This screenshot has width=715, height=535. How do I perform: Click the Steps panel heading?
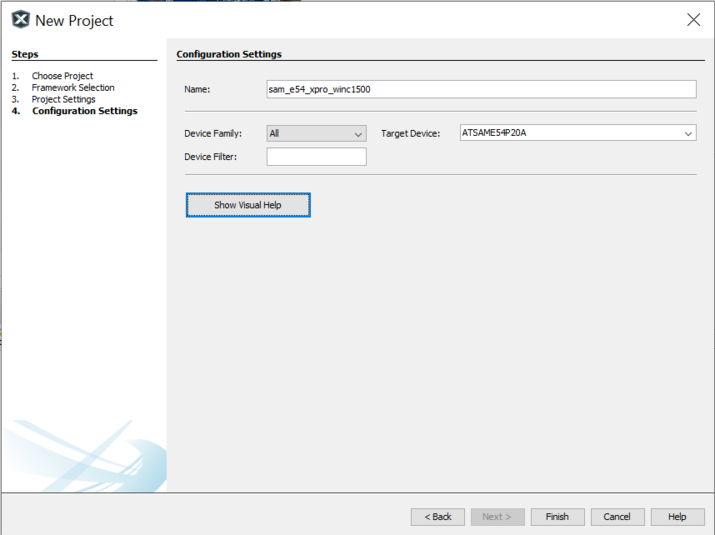pos(25,54)
